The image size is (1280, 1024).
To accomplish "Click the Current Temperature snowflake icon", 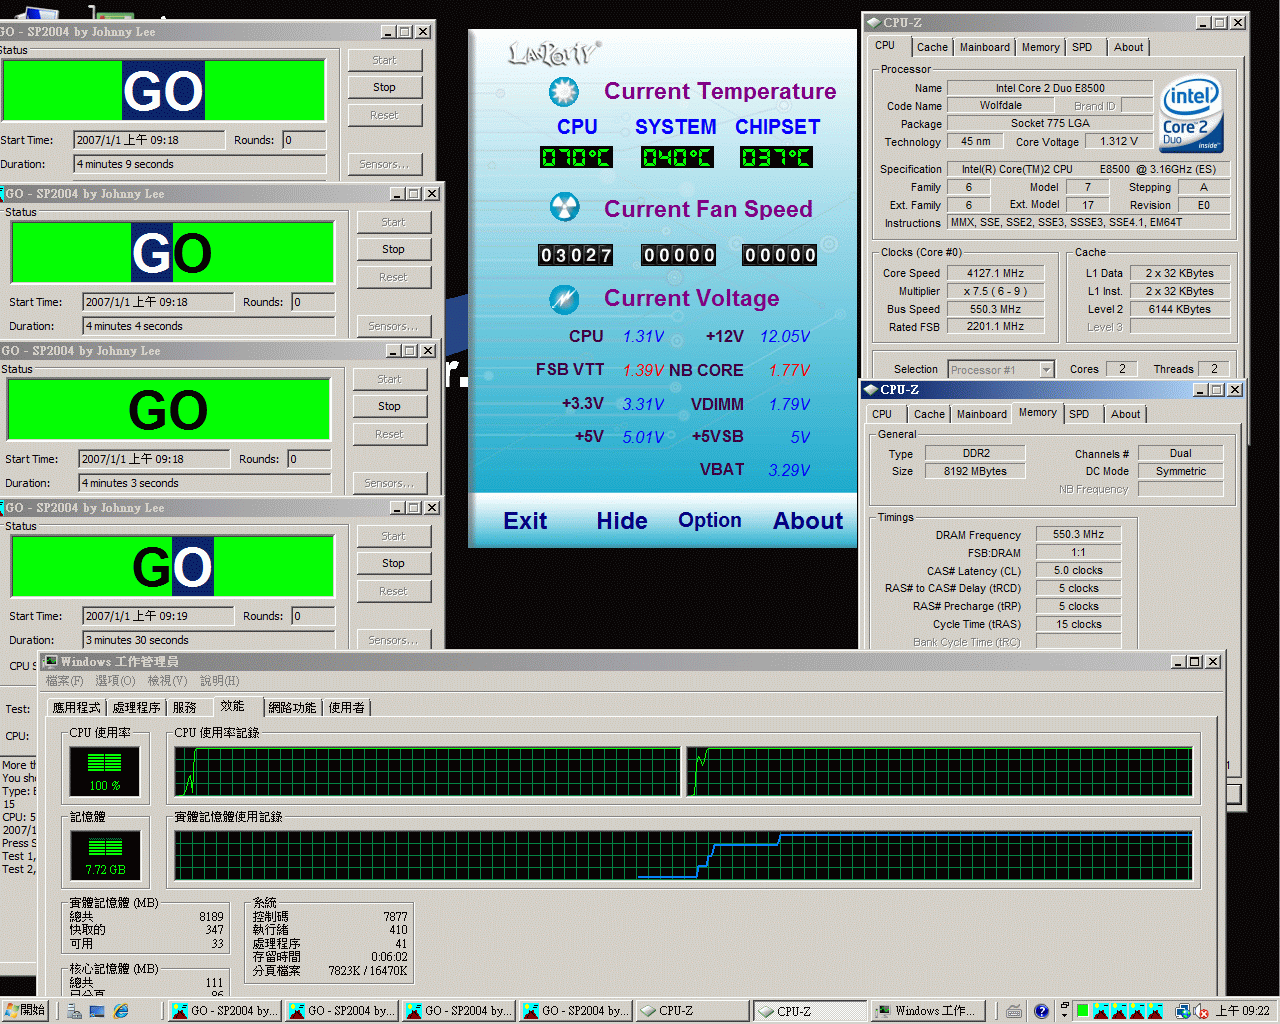I will point(564,91).
